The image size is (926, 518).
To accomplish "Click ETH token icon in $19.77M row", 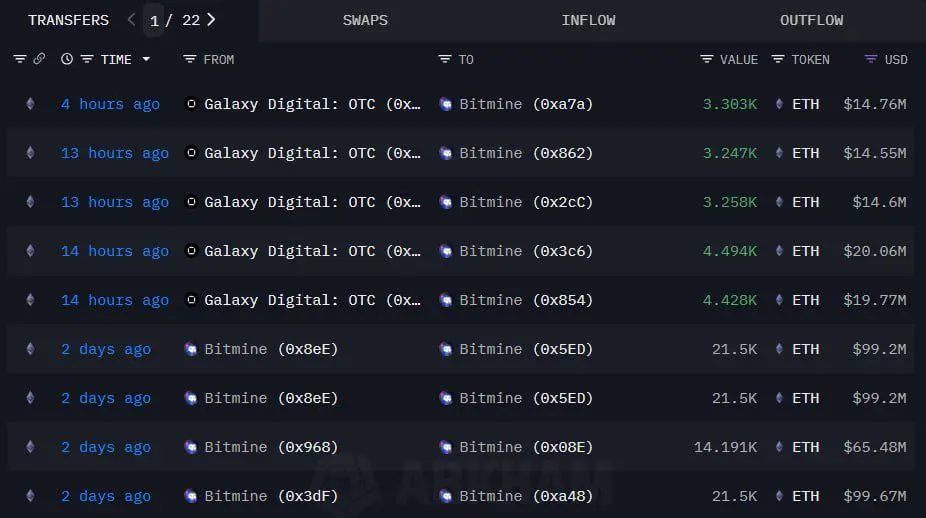I will (x=780, y=301).
